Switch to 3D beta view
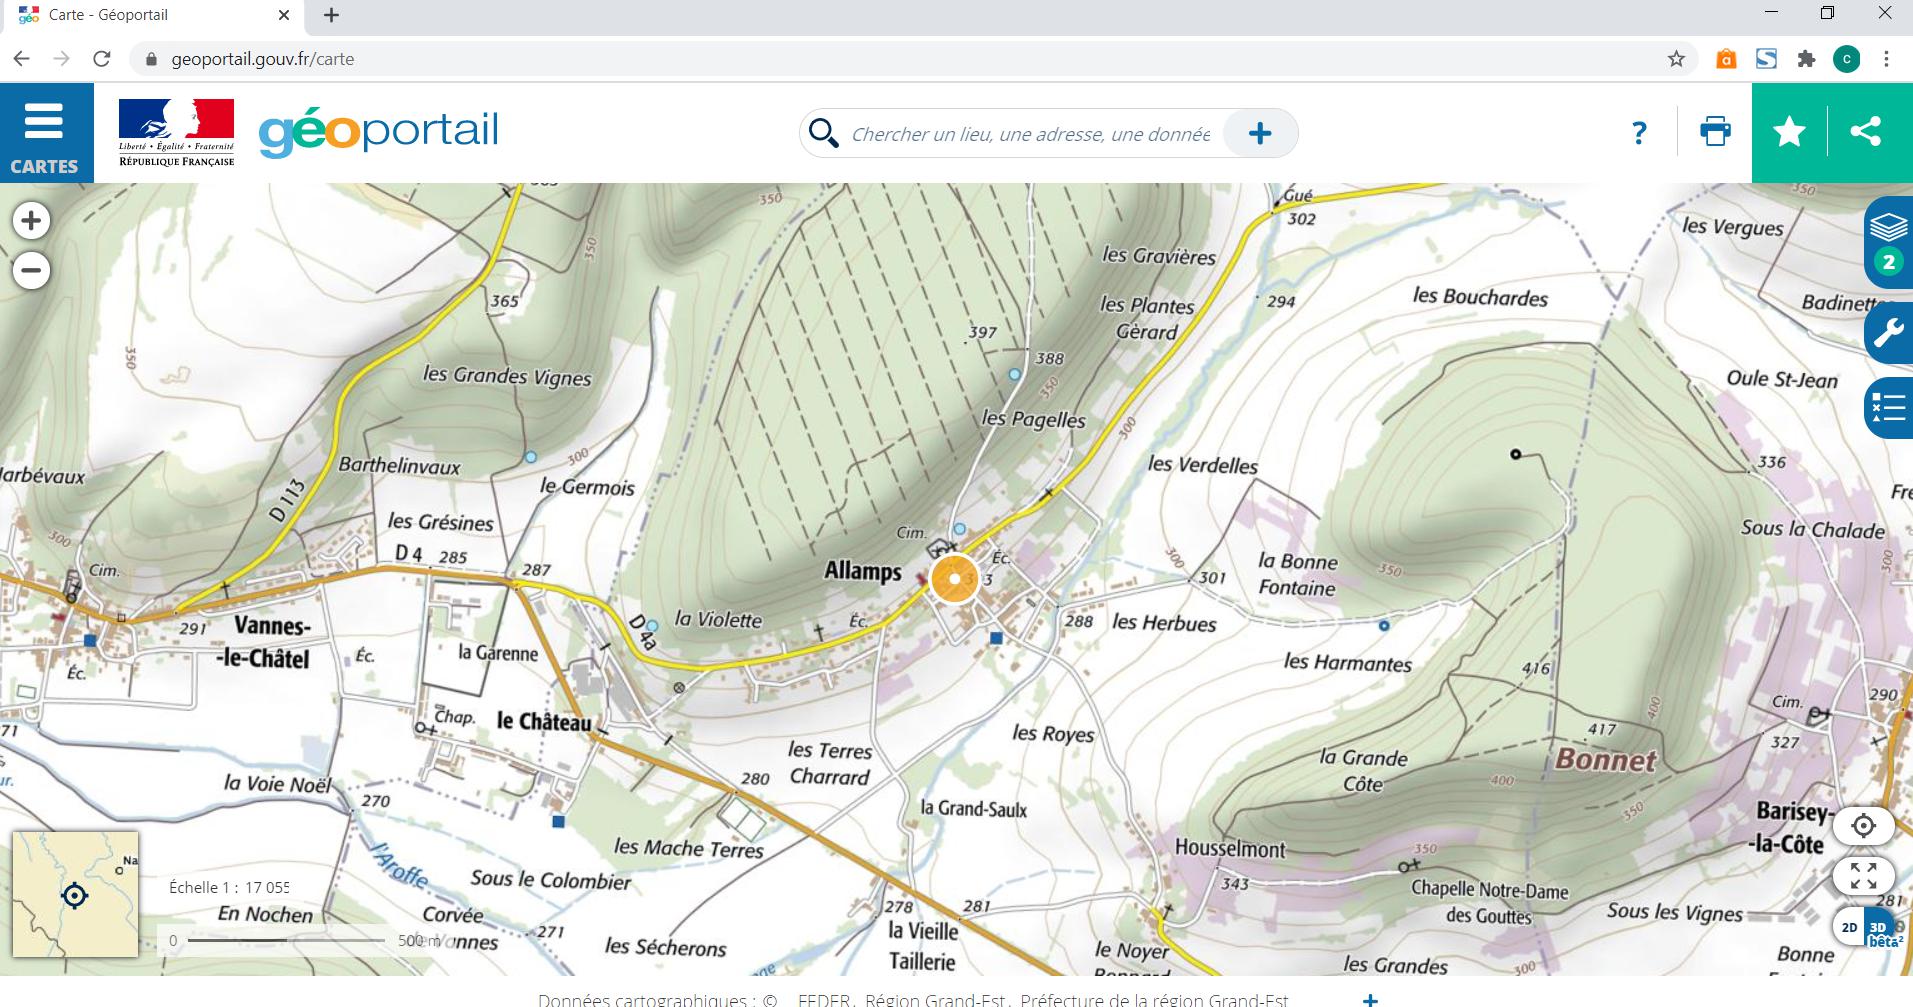This screenshot has height=1007, width=1913. pos(1880,929)
